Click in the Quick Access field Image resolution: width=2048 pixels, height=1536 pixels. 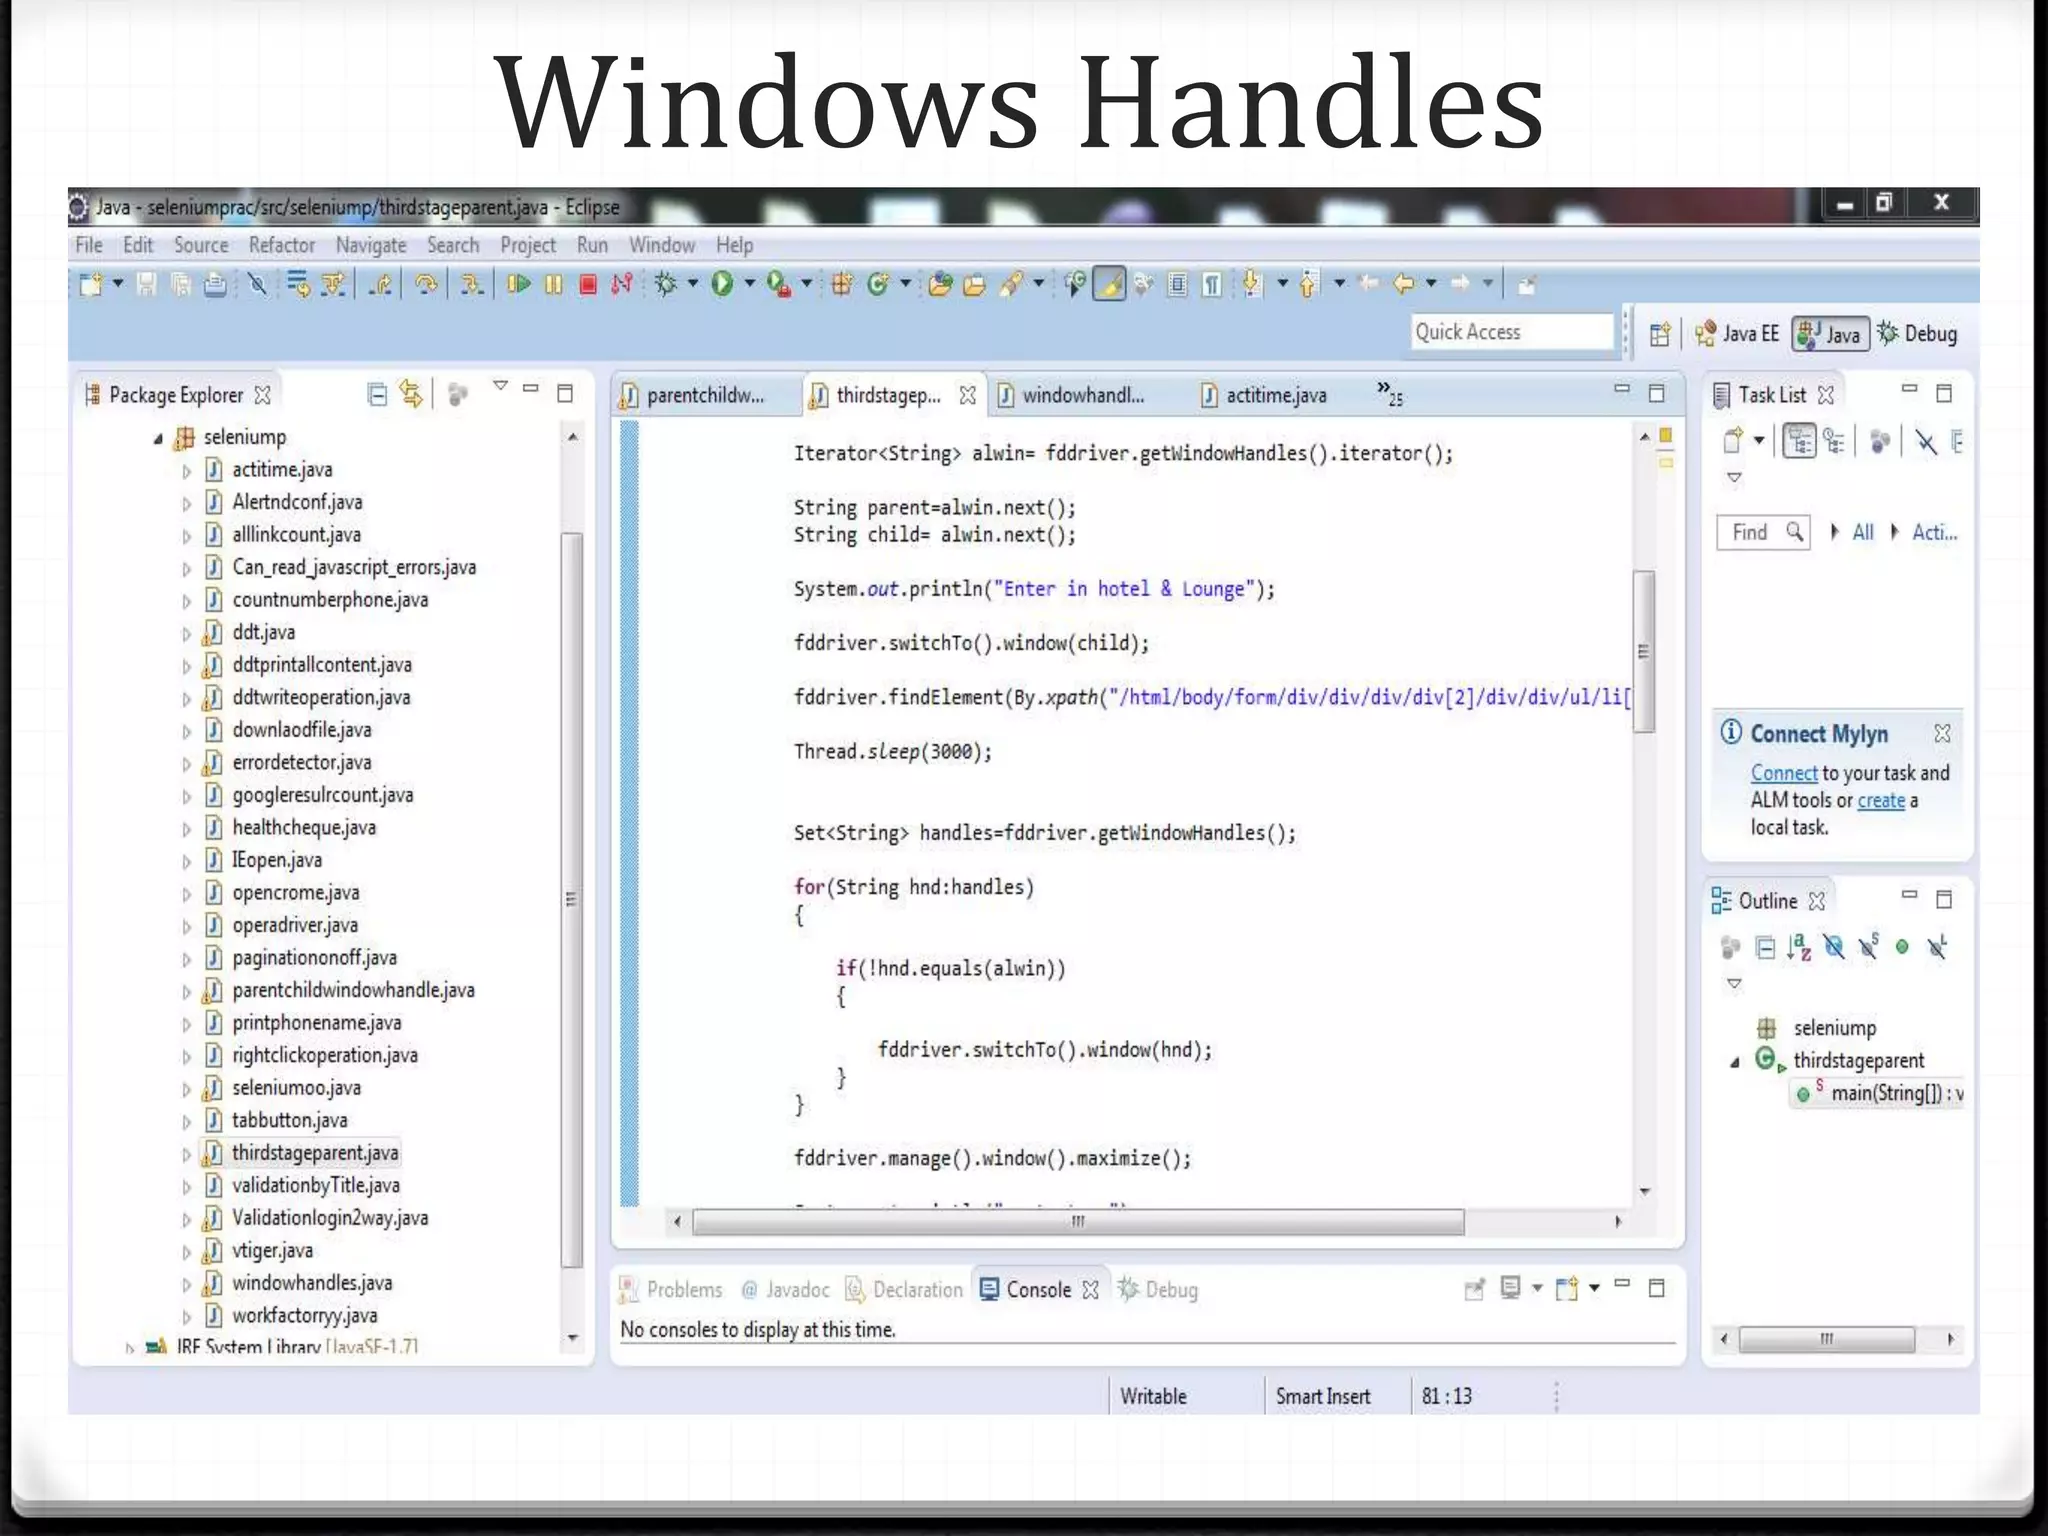tap(1511, 332)
